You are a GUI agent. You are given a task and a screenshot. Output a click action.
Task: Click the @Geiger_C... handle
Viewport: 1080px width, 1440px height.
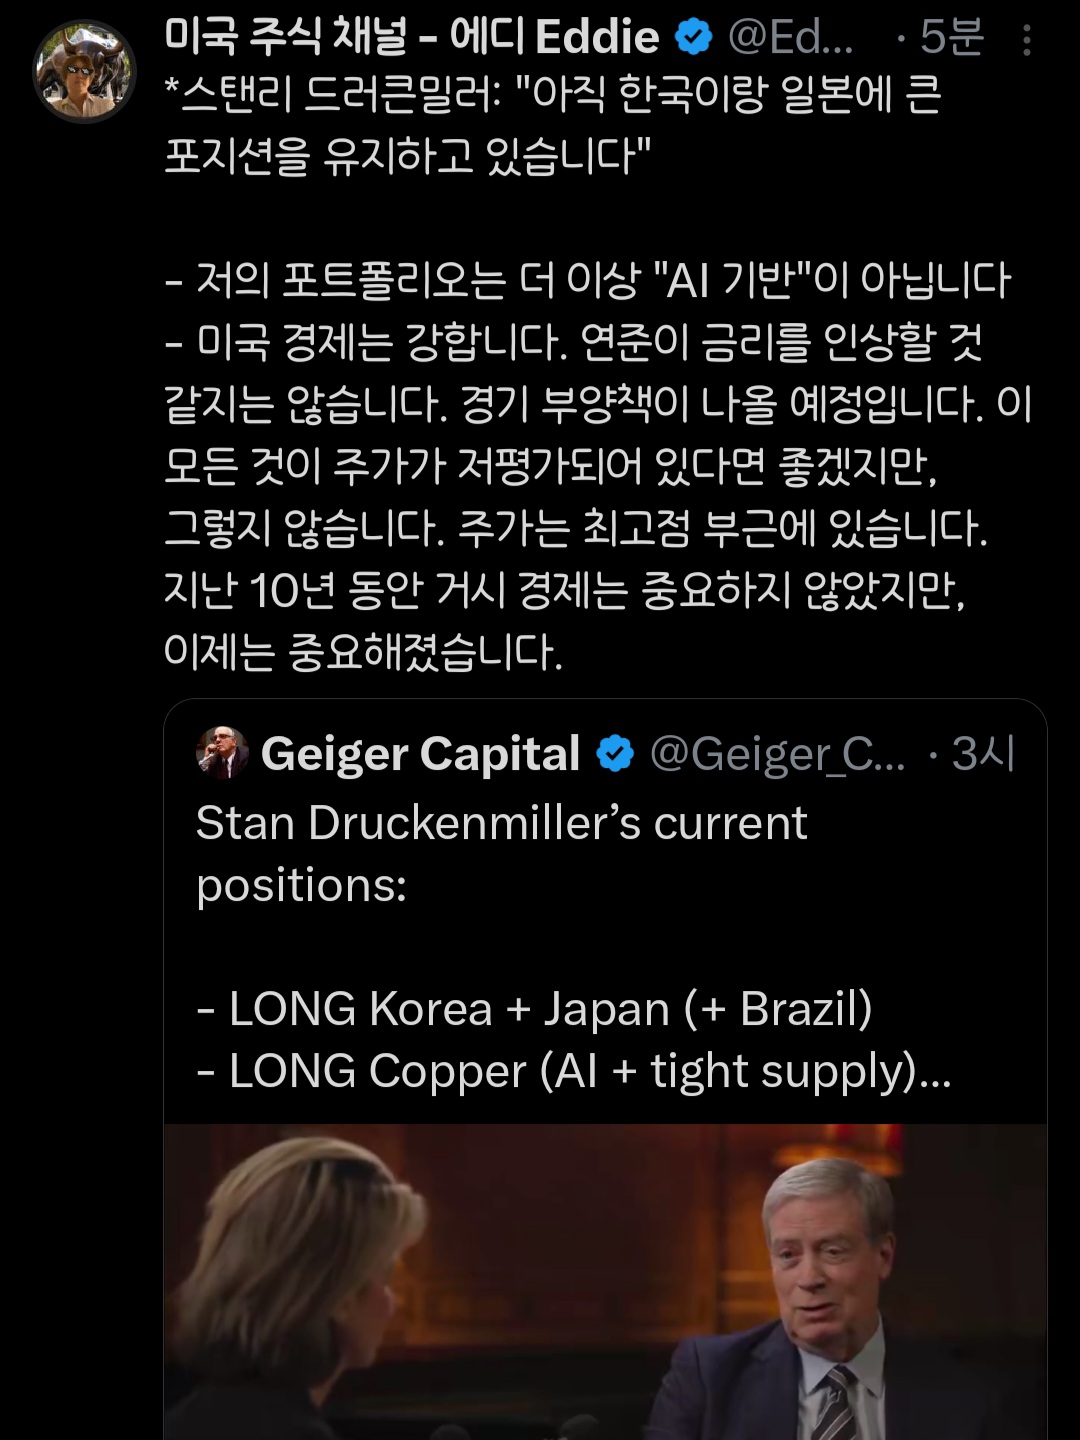[x=777, y=754]
